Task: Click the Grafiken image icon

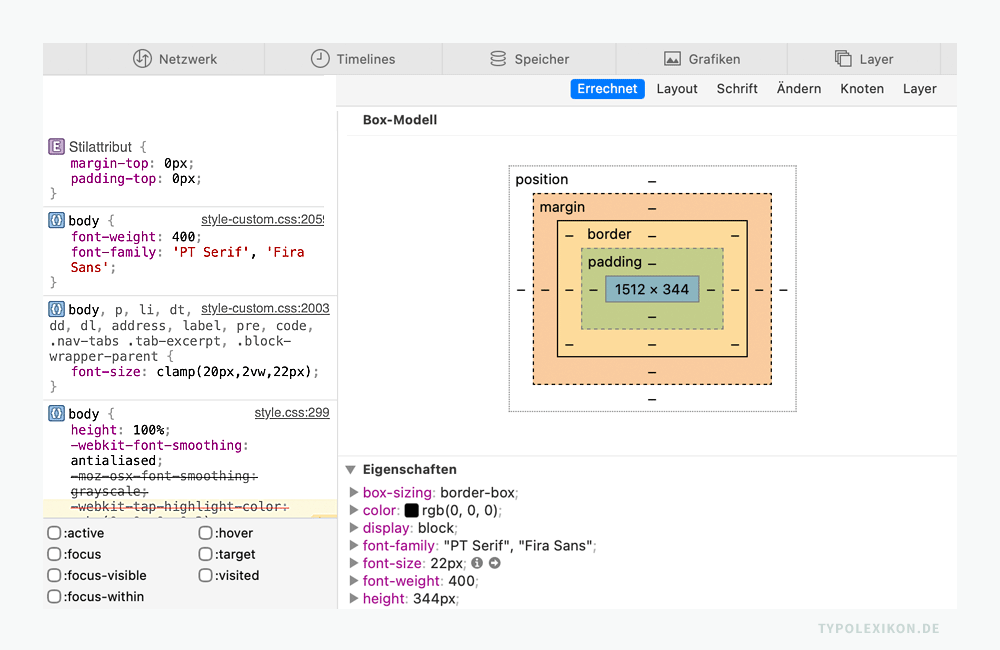Action: pos(672,59)
